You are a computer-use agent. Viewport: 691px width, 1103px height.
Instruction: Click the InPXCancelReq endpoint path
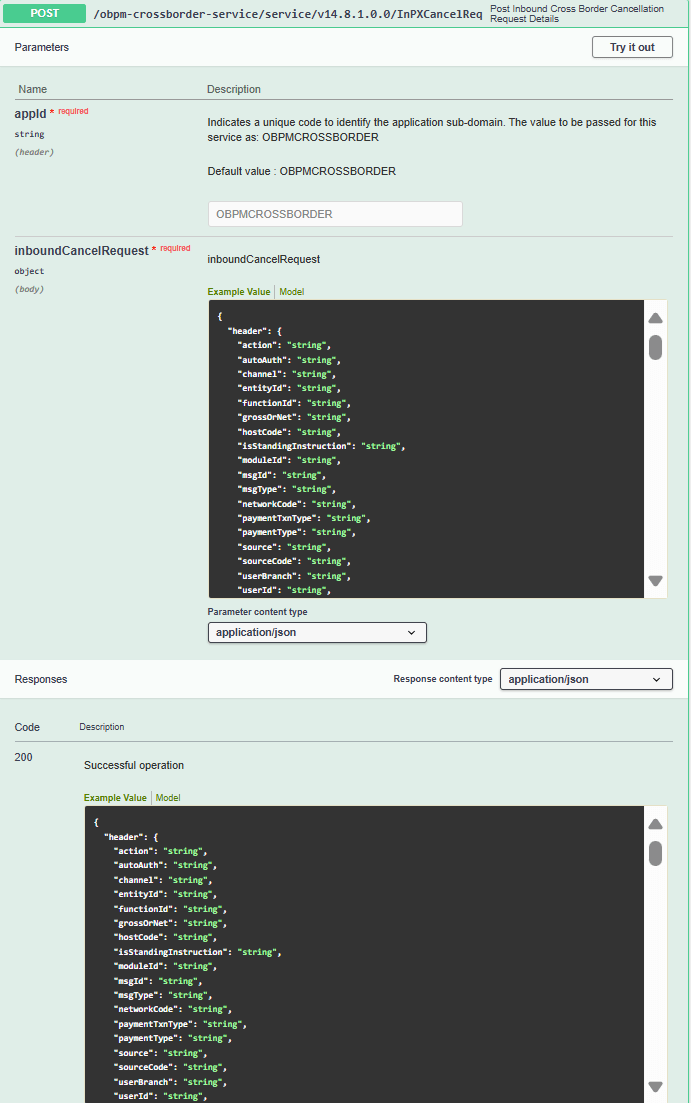288,14
